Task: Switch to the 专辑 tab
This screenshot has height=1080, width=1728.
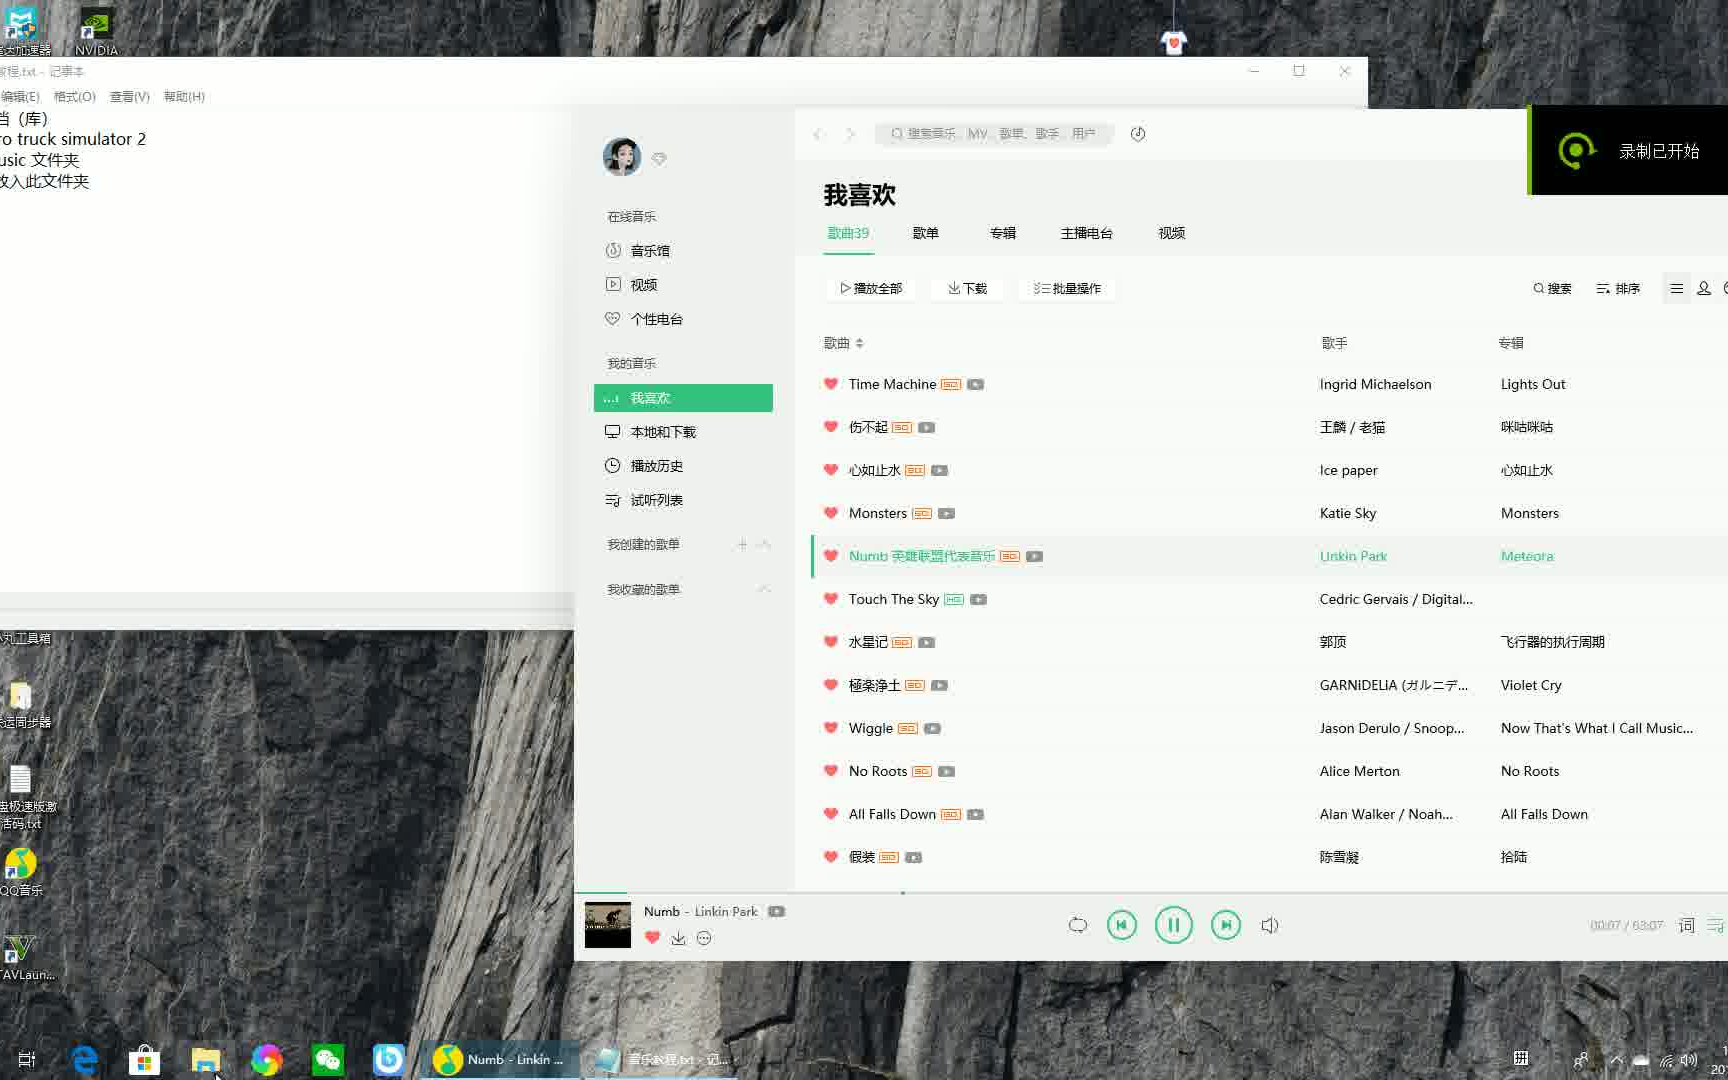Action: tap(1003, 233)
